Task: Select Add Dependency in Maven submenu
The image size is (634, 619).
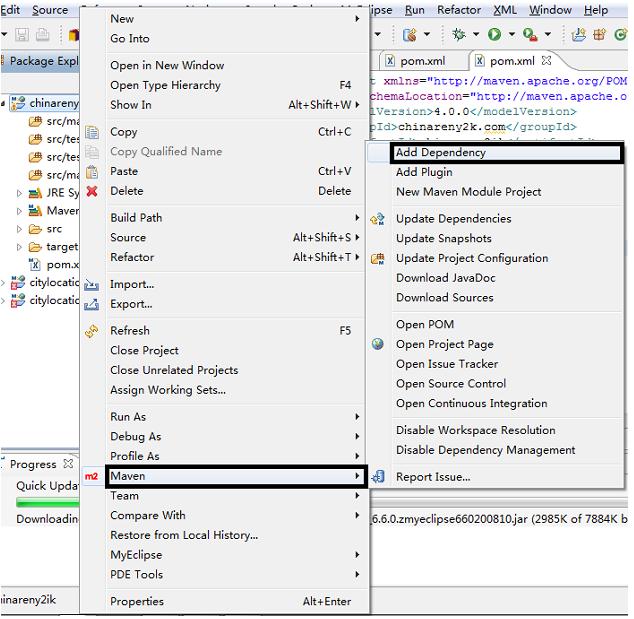Action: (507, 153)
